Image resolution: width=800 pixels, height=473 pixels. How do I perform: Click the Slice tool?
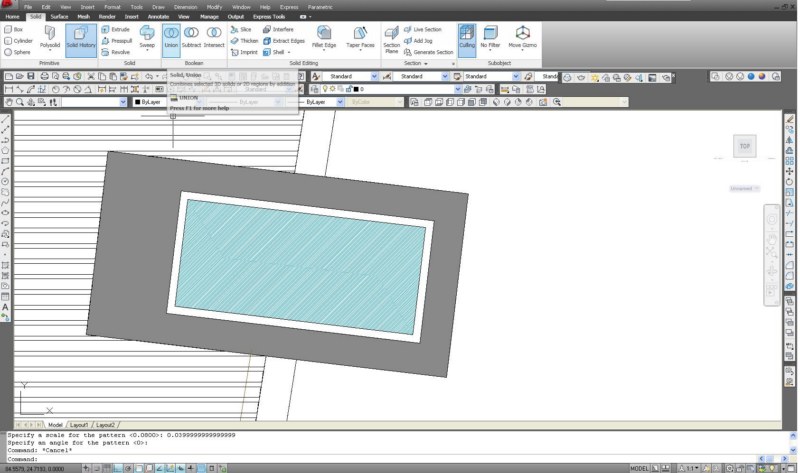click(241, 30)
